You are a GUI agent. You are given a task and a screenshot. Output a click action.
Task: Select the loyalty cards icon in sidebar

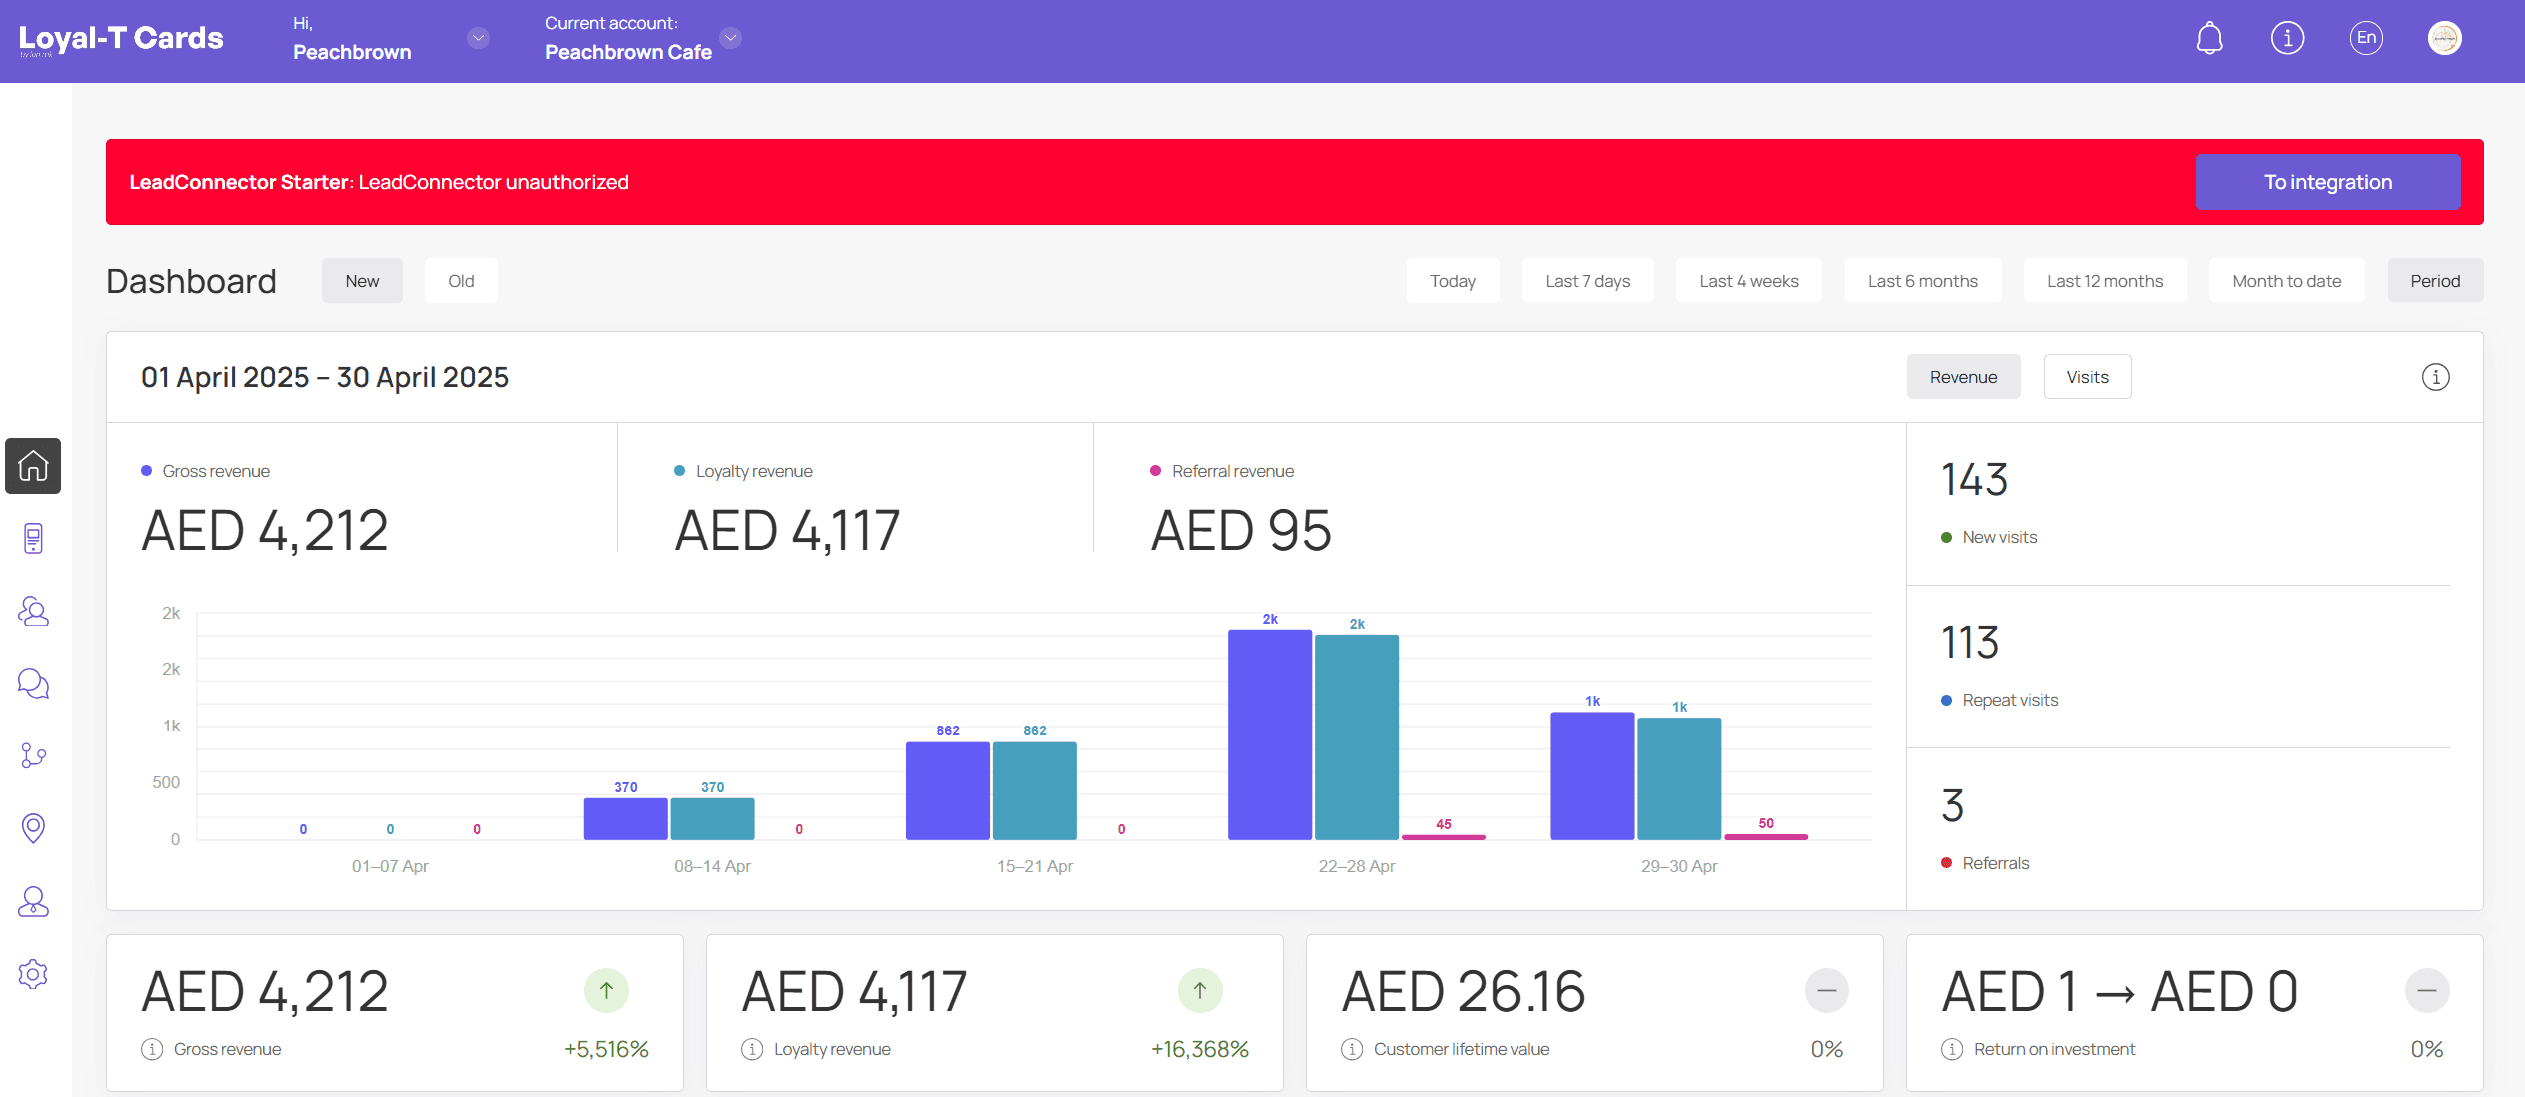pyautogui.click(x=32, y=538)
